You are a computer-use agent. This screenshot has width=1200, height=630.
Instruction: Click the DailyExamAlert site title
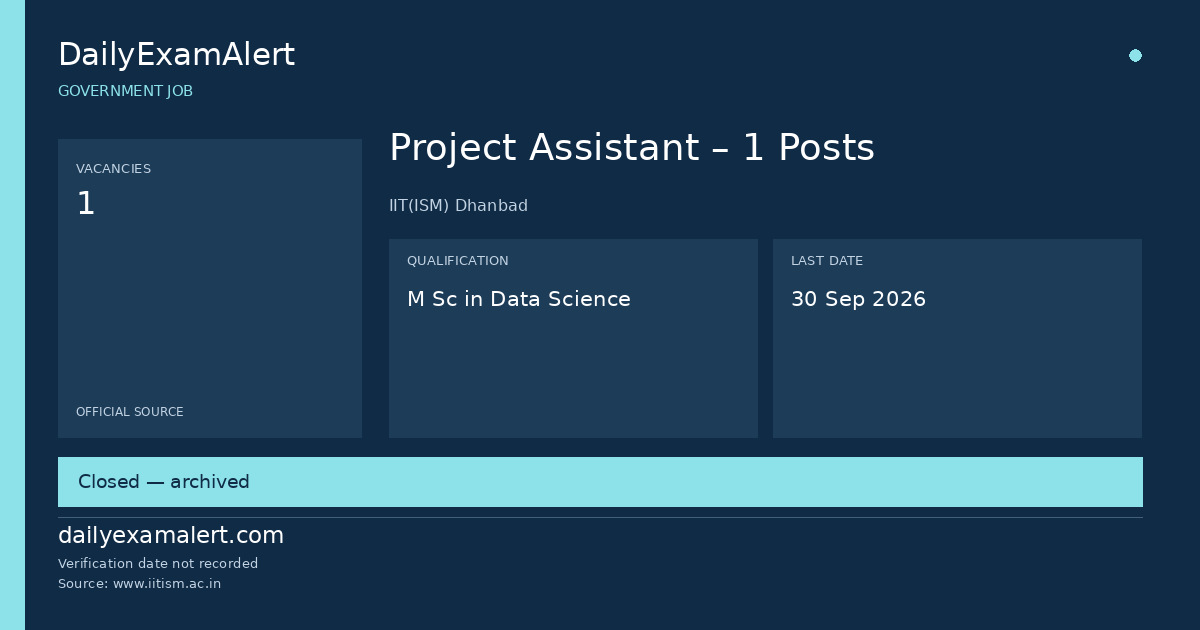coord(176,55)
